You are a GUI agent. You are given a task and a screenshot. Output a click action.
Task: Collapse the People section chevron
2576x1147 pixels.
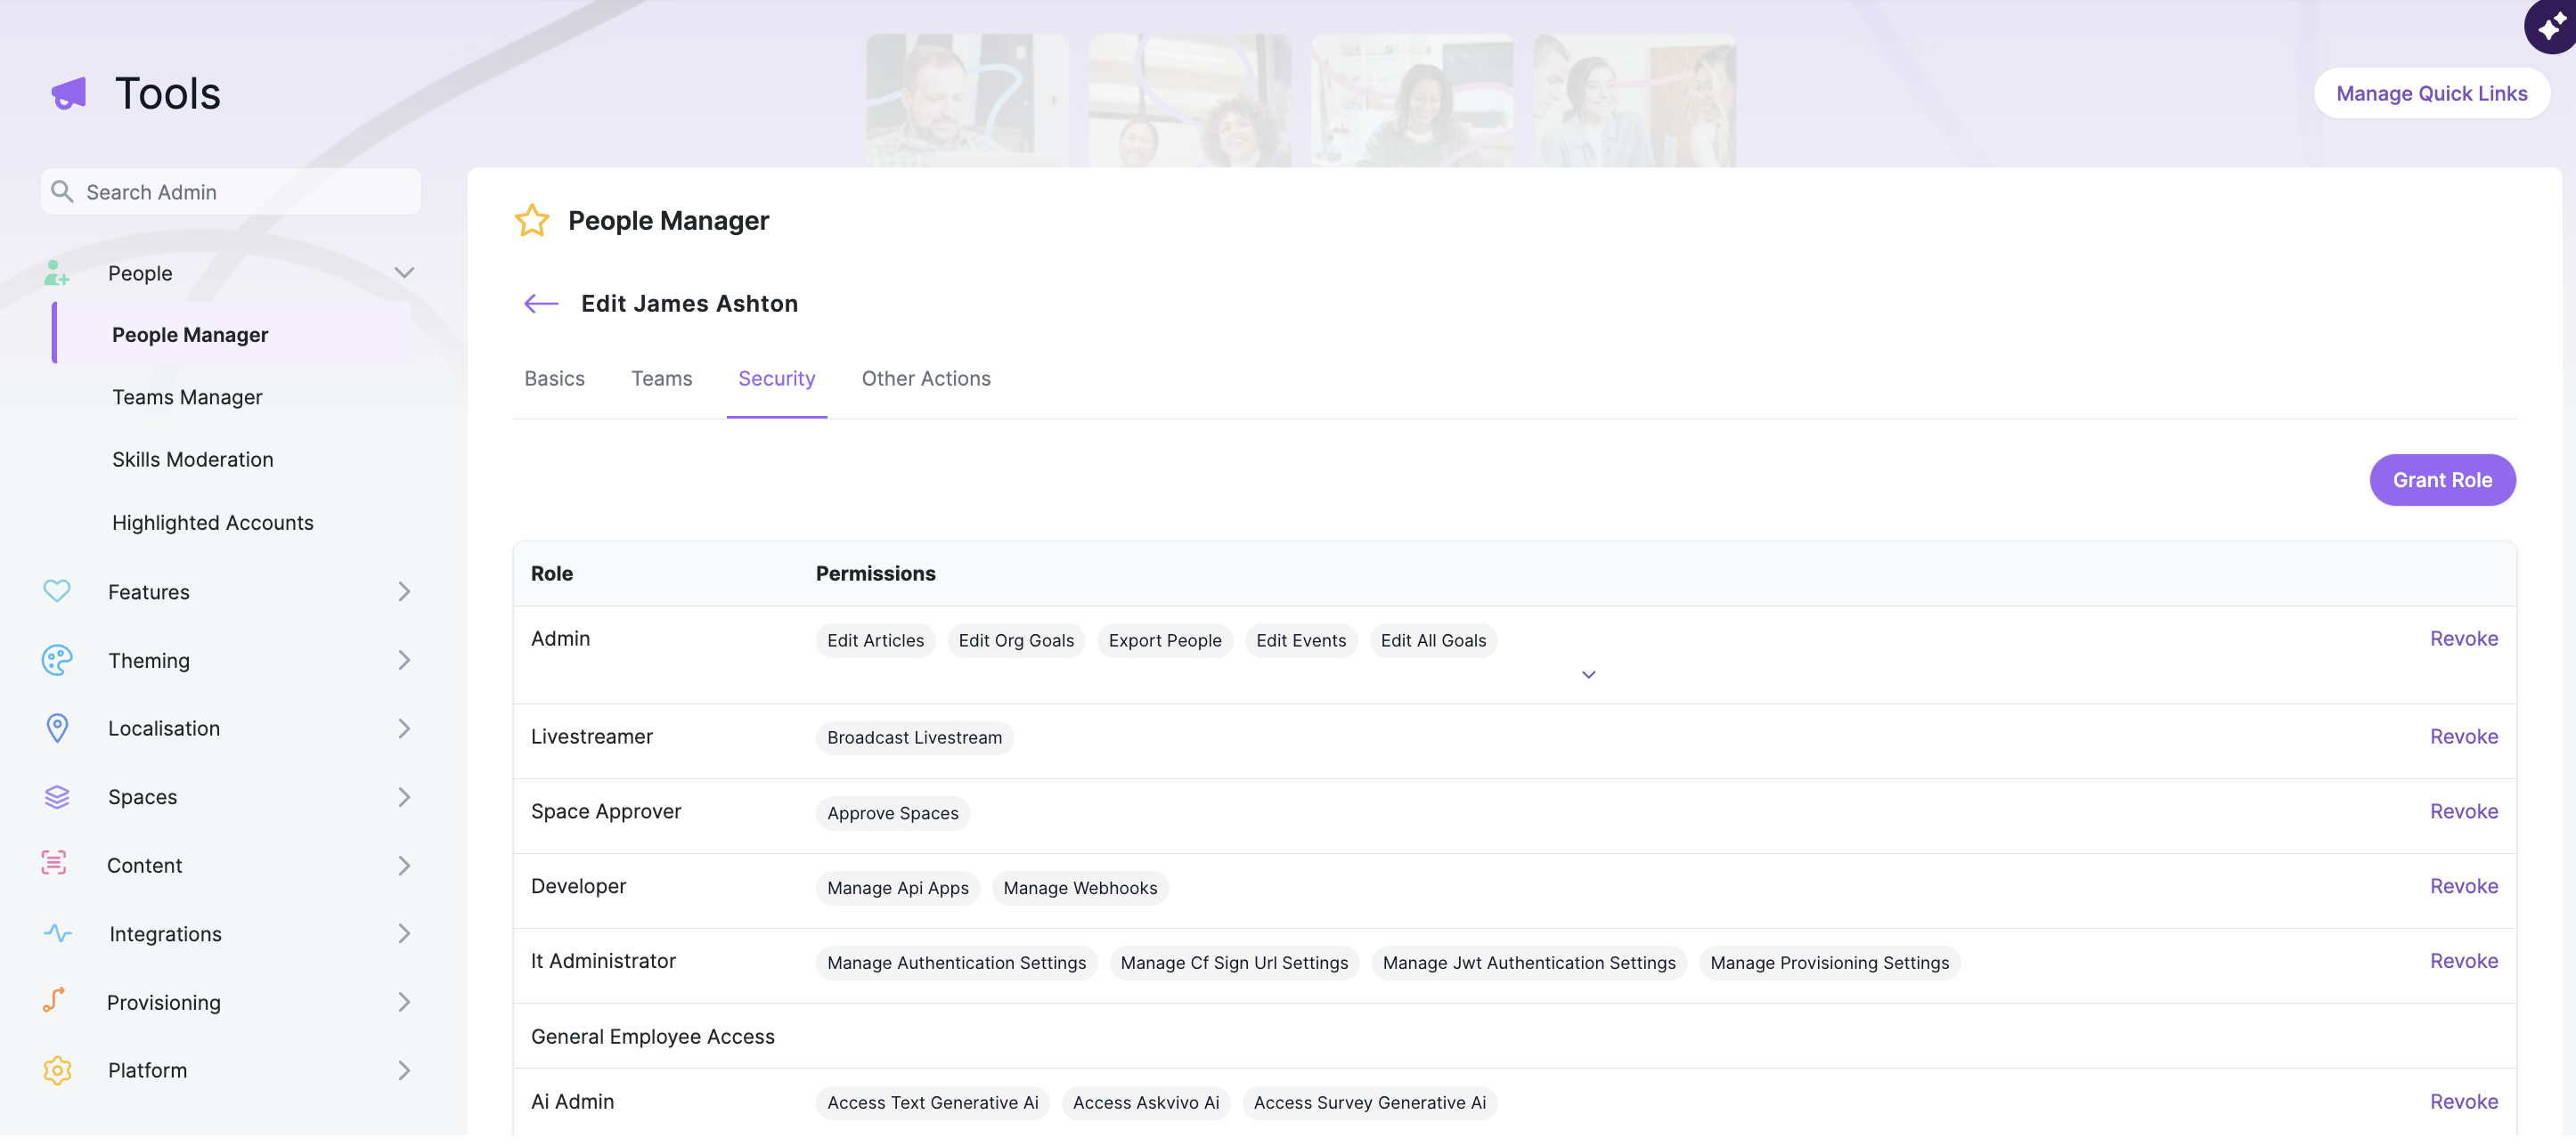coord(404,273)
